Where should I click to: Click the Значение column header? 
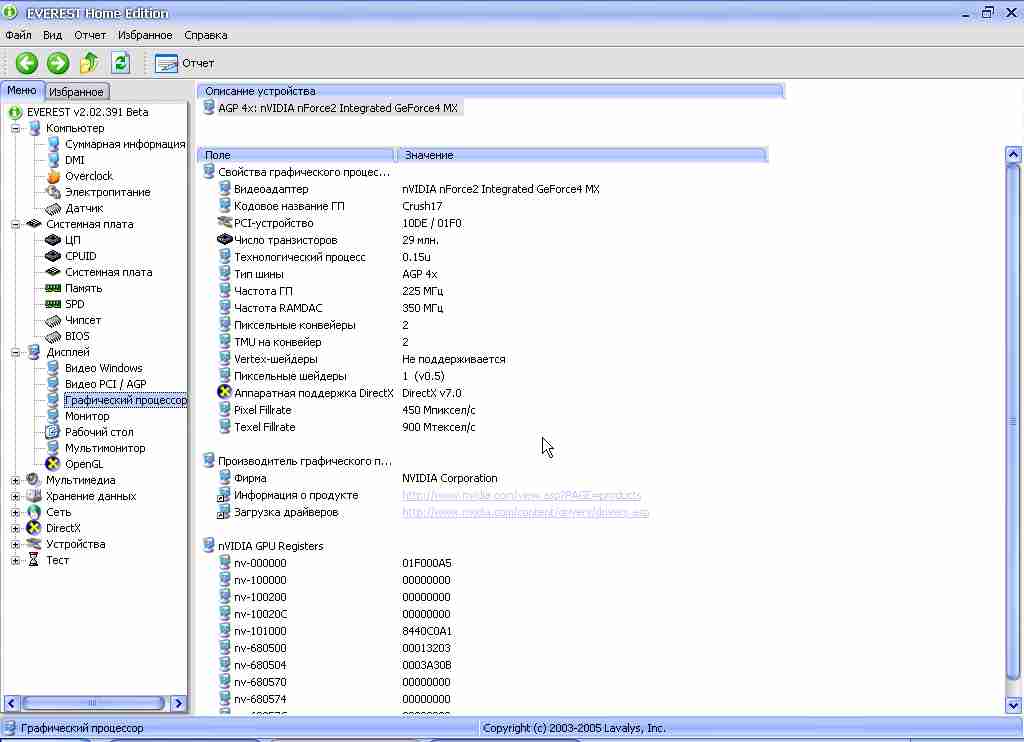tap(582, 155)
